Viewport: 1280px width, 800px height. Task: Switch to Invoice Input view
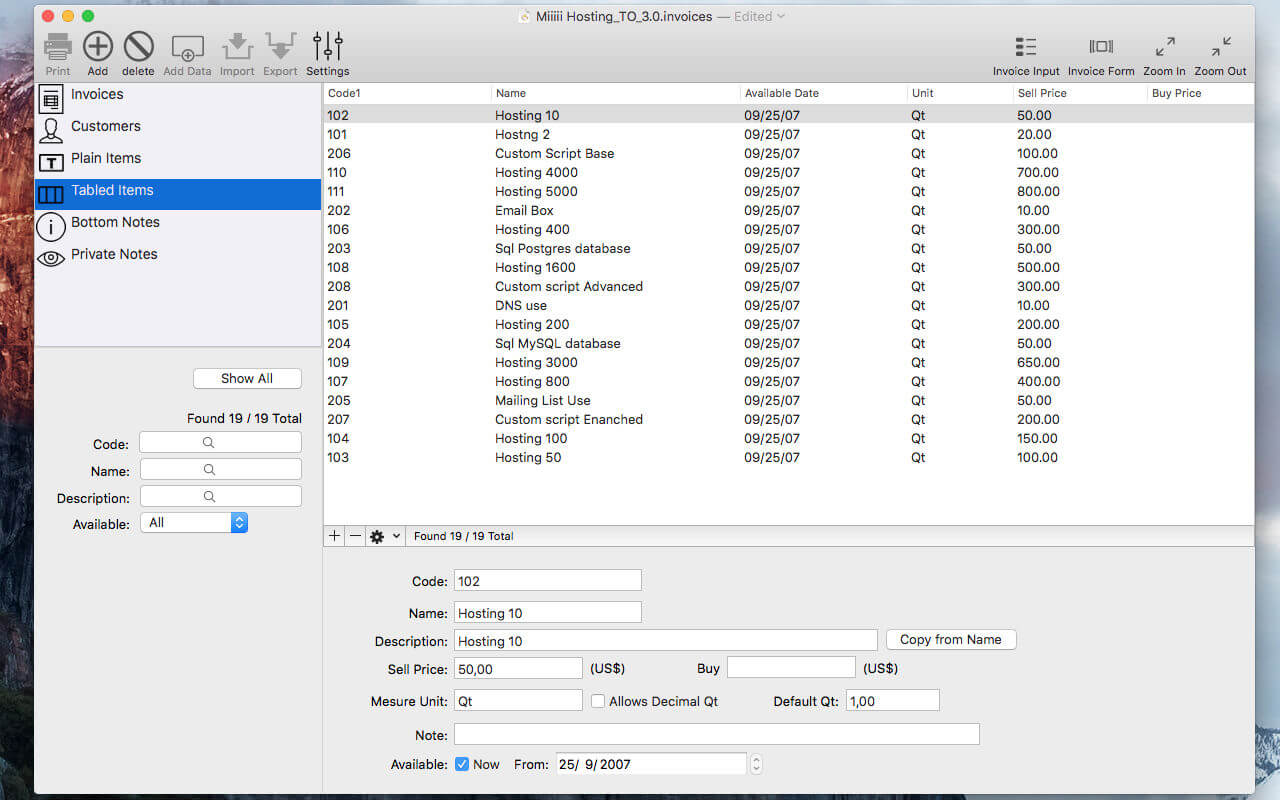pyautogui.click(x=1026, y=47)
